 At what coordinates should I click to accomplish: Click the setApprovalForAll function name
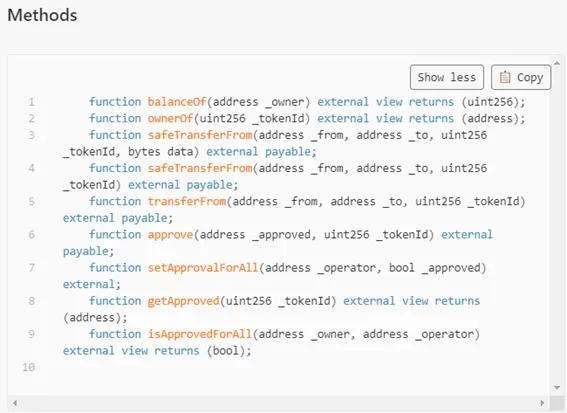[x=203, y=268]
